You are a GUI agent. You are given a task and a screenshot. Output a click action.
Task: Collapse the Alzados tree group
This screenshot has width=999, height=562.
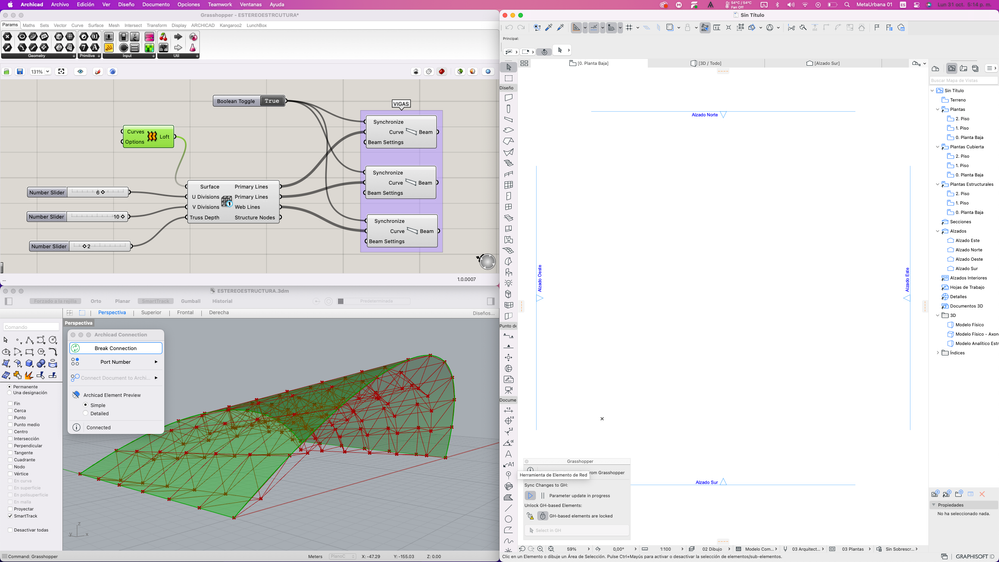pyautogui.click(x=938, y=231)
